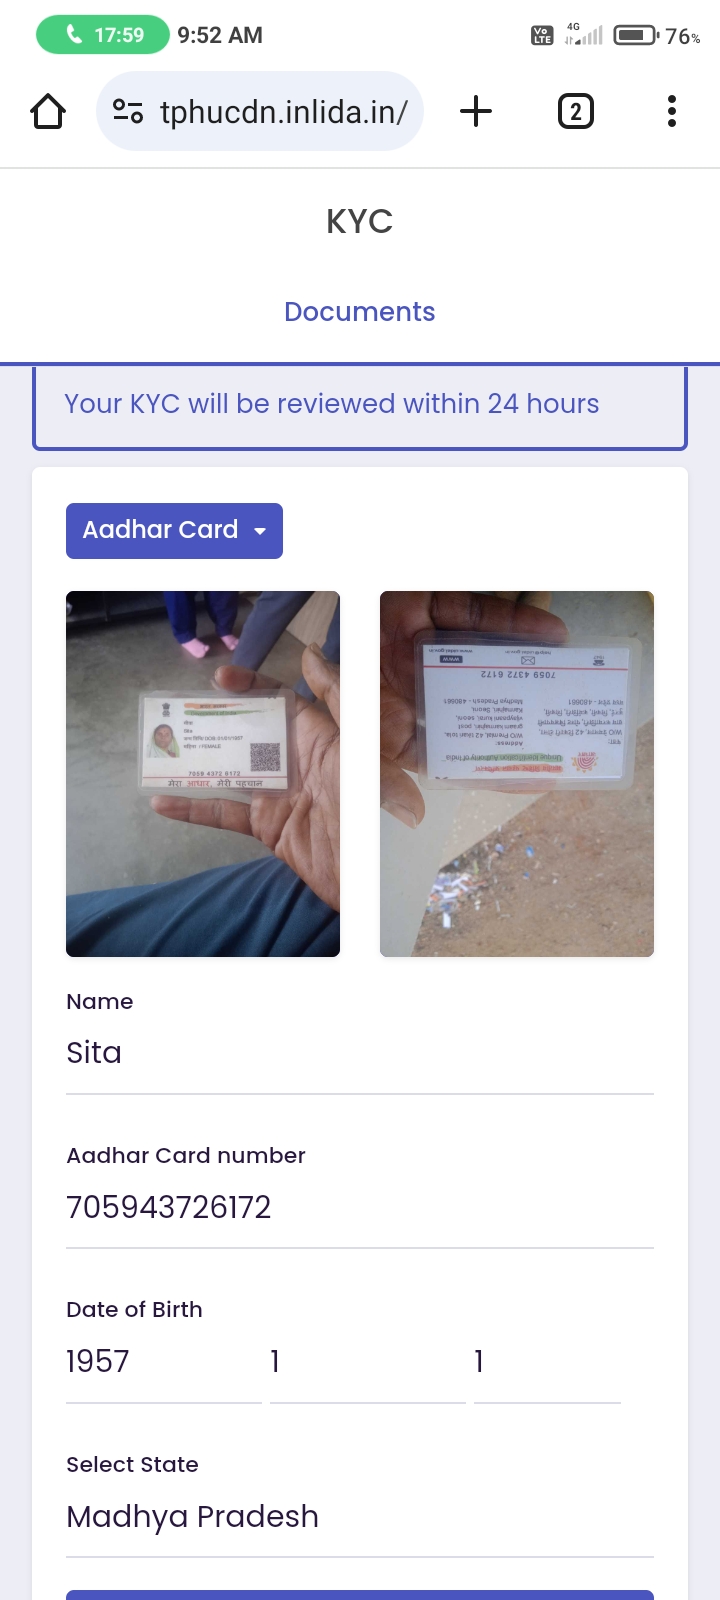This screenshot has width=720, height=1600.
Task: Tap the VoLTE status icon
Action: click(x=542, y=36)
